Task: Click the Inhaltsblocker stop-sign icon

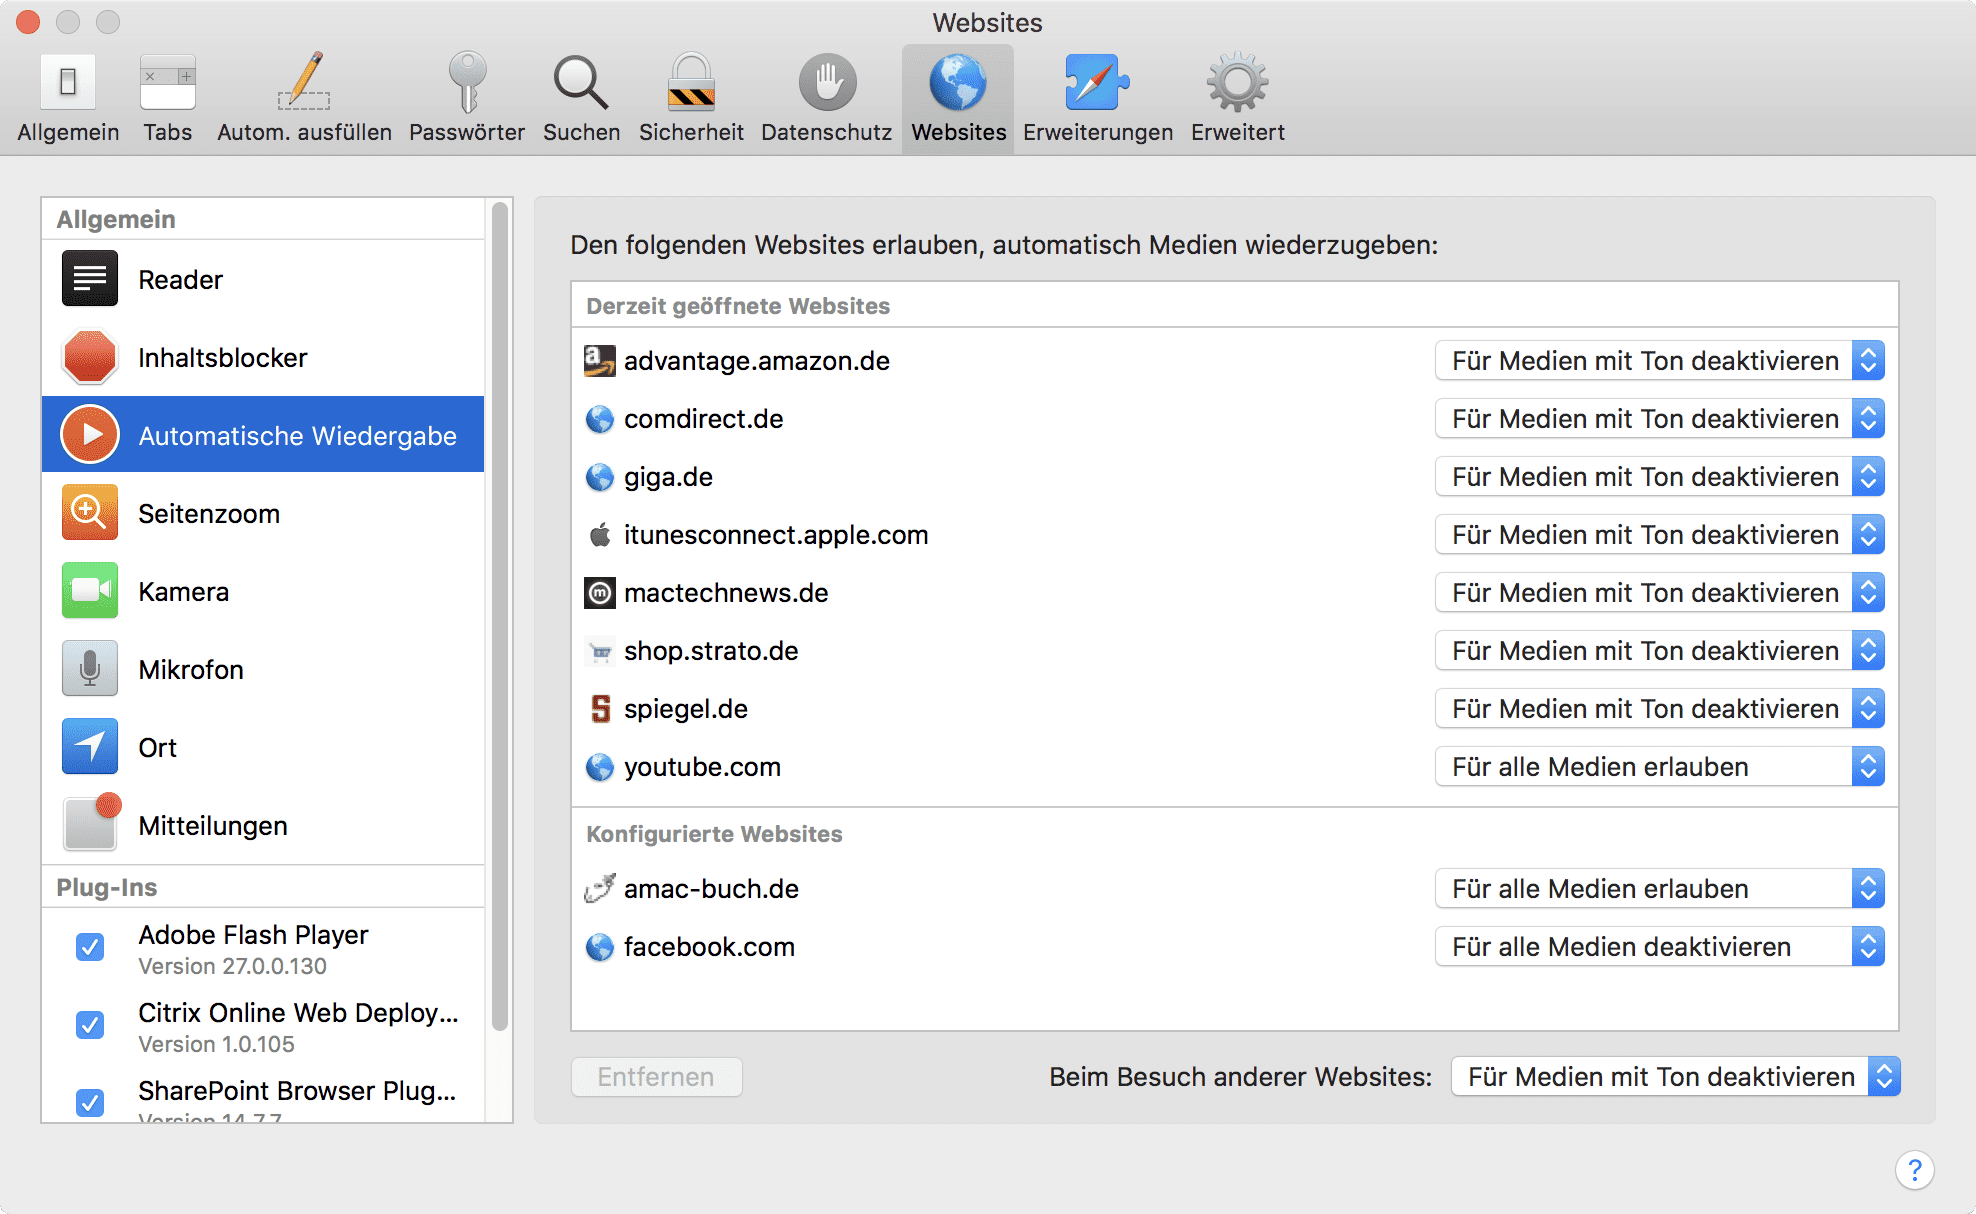Action: [x=90, y=357]
